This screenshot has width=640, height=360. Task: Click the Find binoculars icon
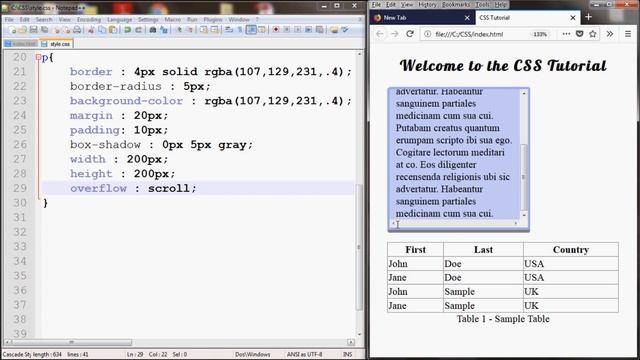pyautogui.click(x=153, y=30)
